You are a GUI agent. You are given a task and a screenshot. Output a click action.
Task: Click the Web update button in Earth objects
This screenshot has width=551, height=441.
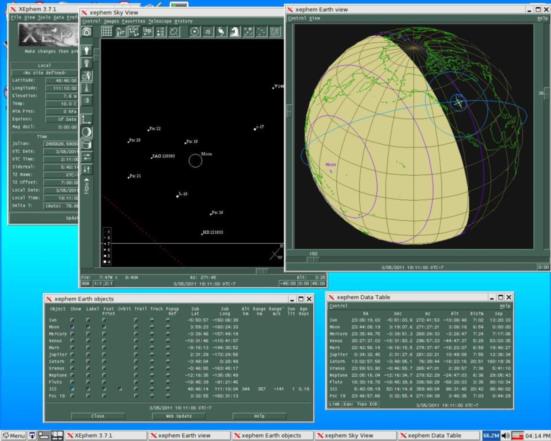[x=179, y=416]
